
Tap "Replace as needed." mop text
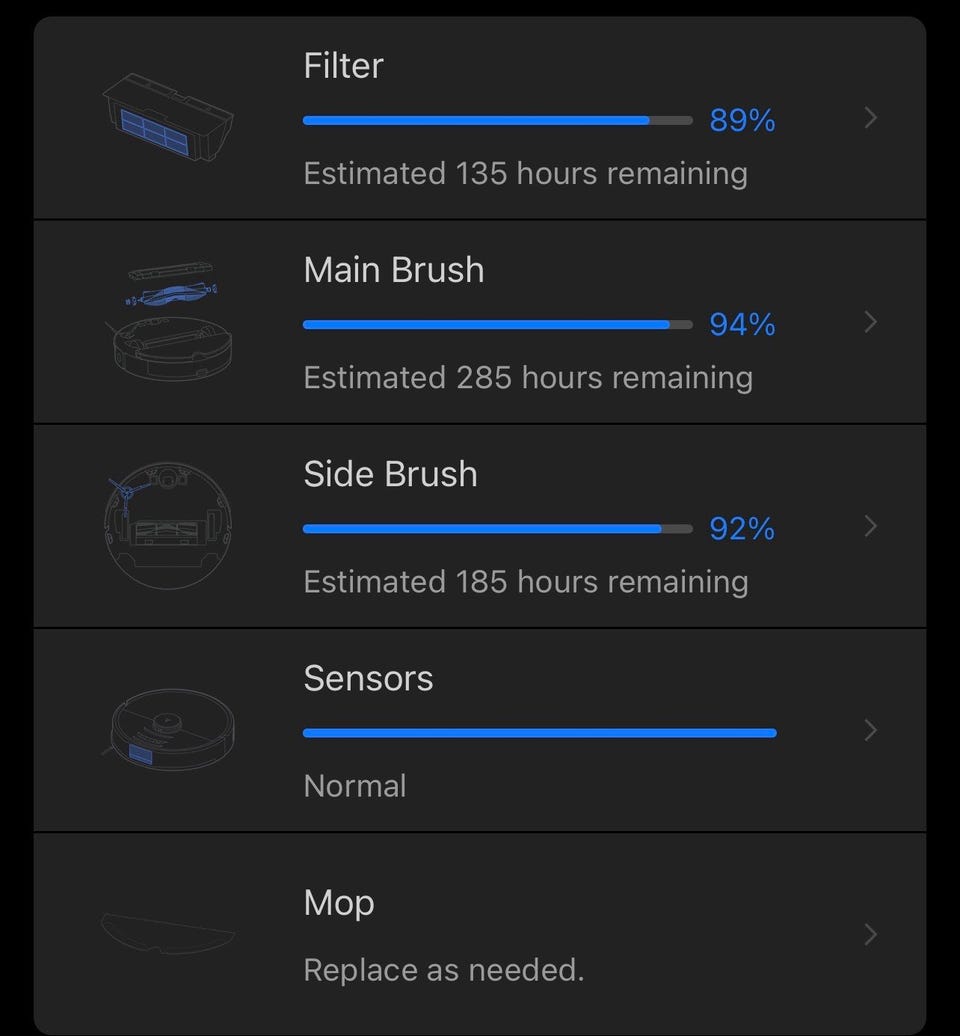(x=443, y=970)
